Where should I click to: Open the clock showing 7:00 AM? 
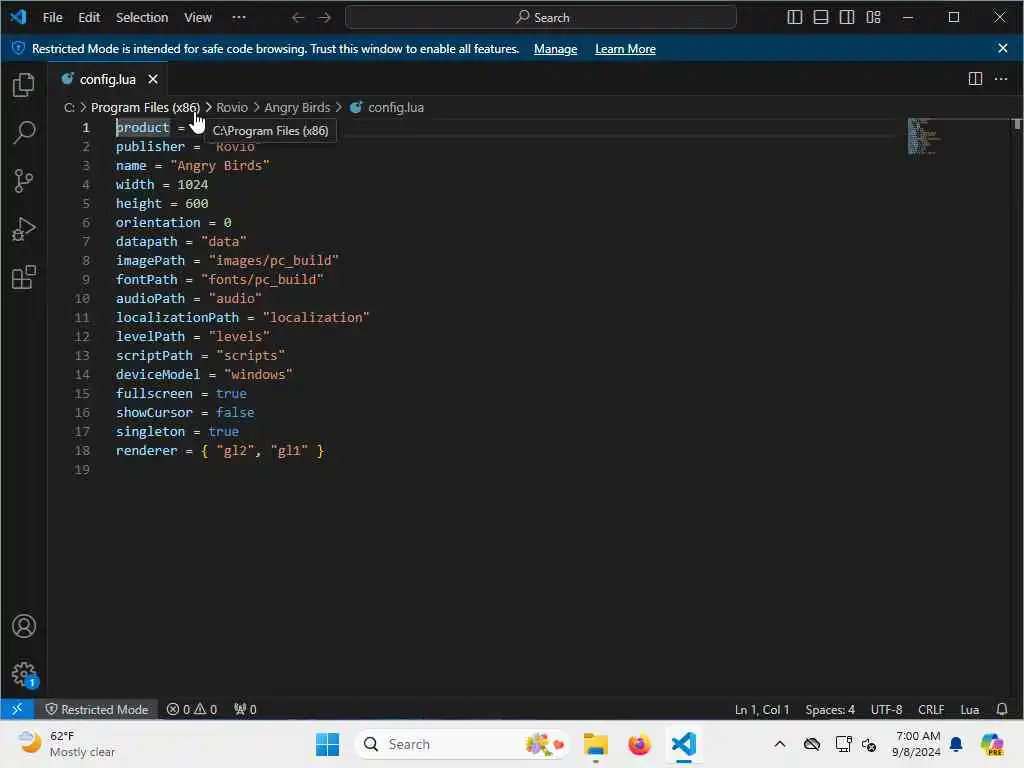coord(917,743)
